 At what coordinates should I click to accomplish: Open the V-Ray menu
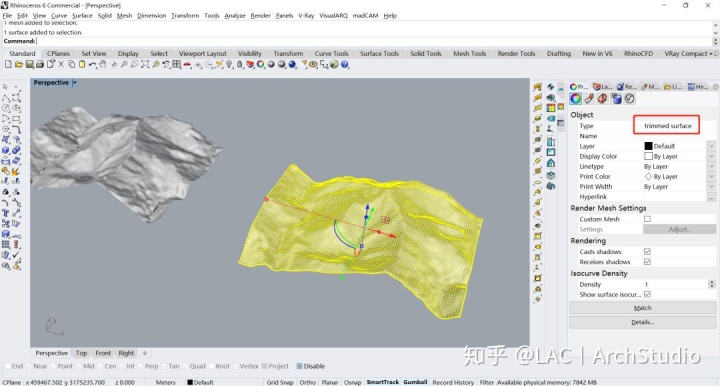coord(306,16)
